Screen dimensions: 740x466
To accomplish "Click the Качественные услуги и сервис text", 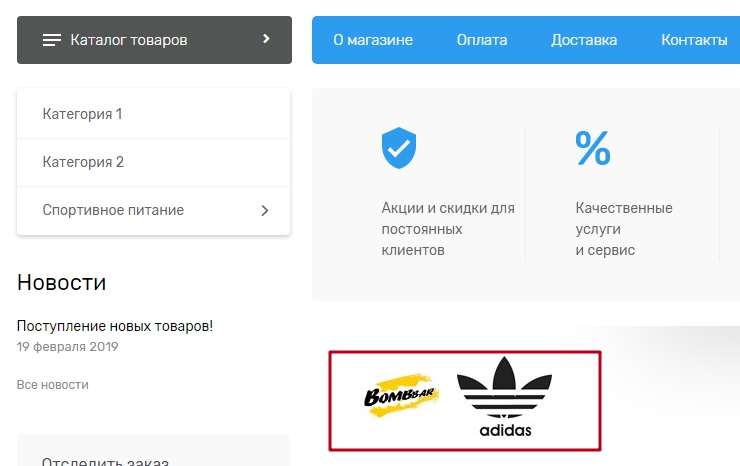I will pyautogui.click(x=624, y=229).
